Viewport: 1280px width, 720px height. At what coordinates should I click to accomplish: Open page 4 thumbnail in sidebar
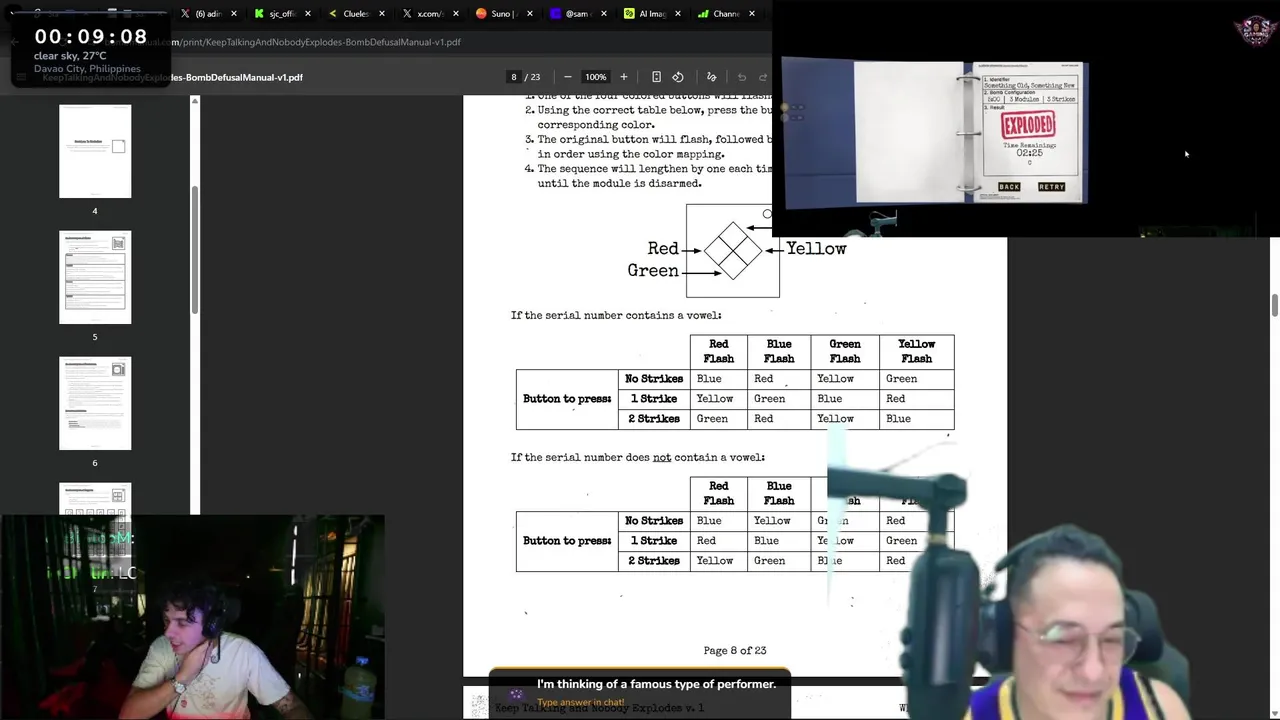point(95,151)
